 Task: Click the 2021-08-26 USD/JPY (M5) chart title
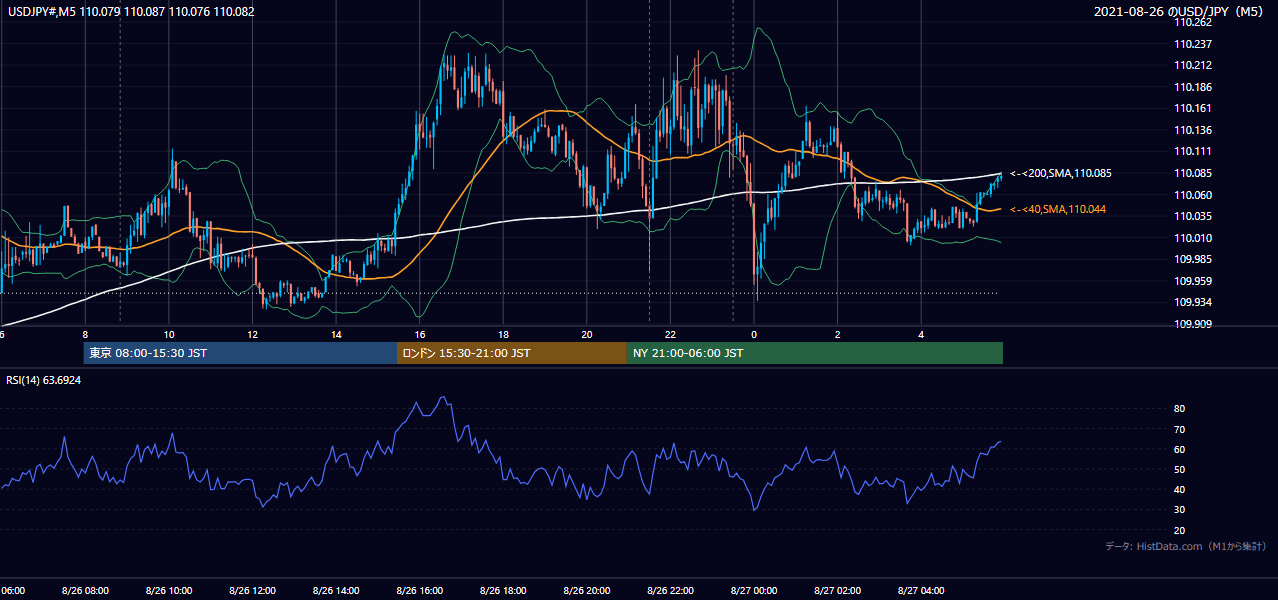1180,12
